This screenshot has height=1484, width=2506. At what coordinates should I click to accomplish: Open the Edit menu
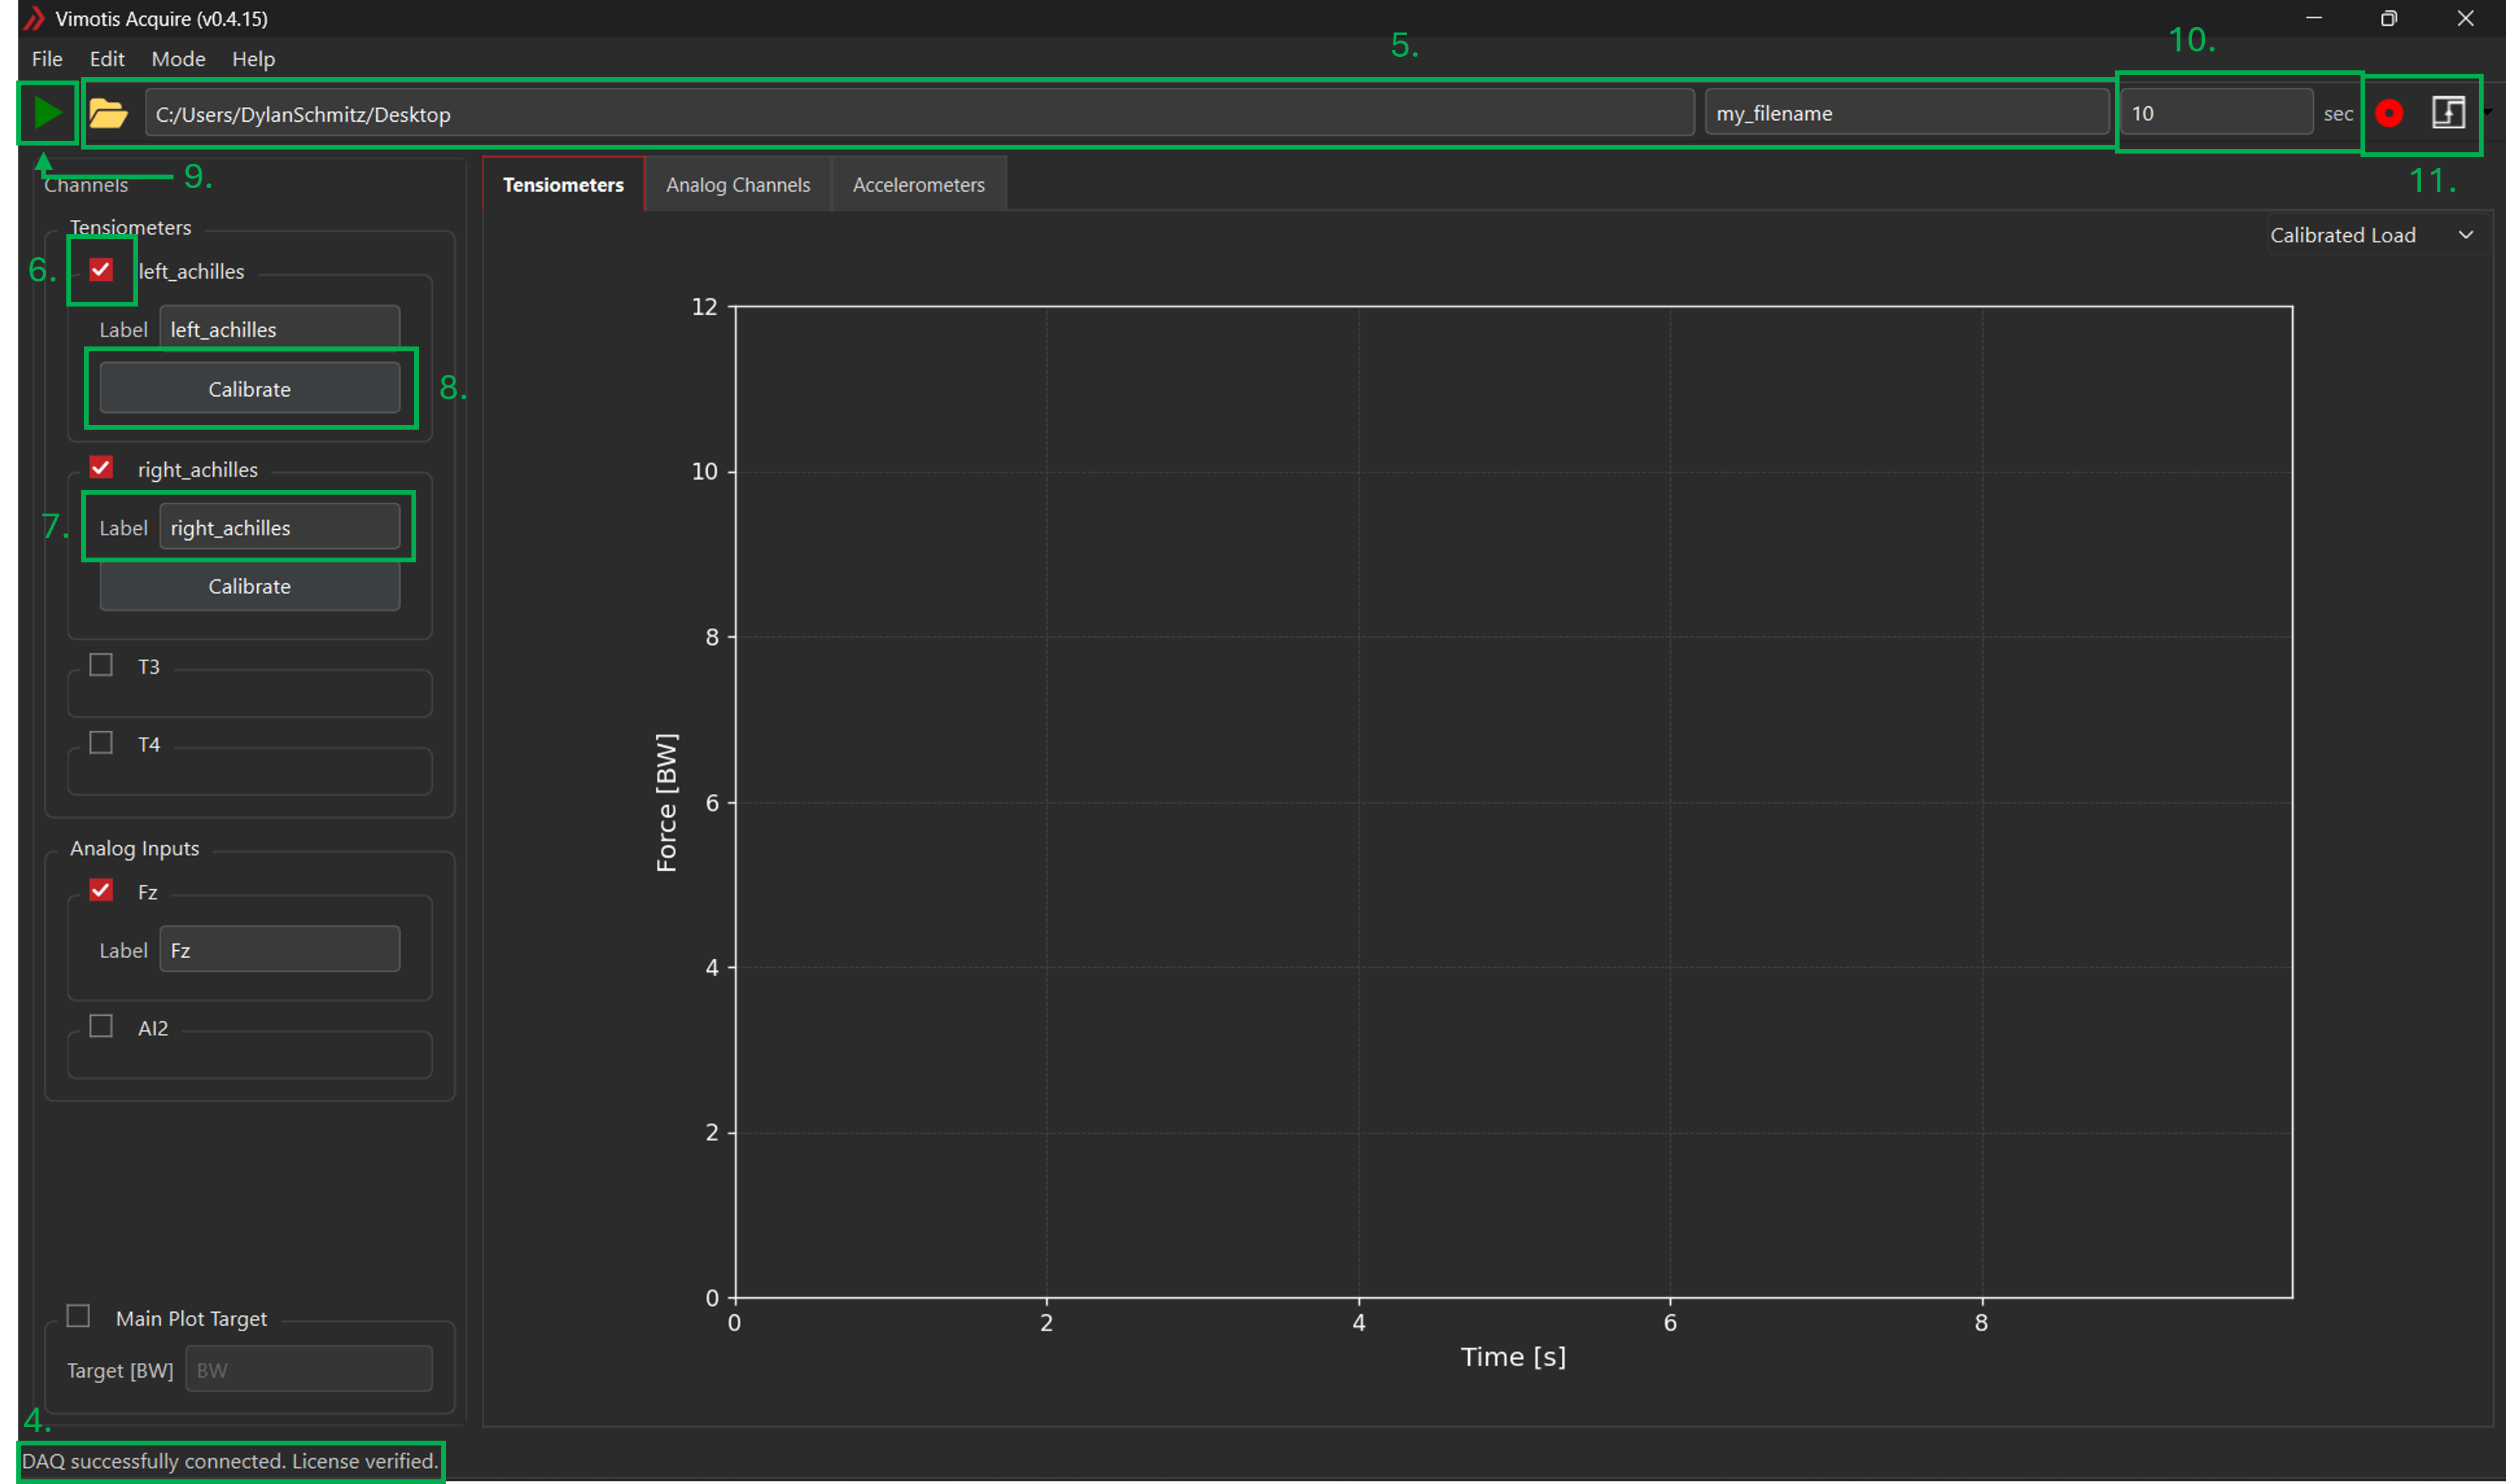pyautogui.click(x=107, y=59)
